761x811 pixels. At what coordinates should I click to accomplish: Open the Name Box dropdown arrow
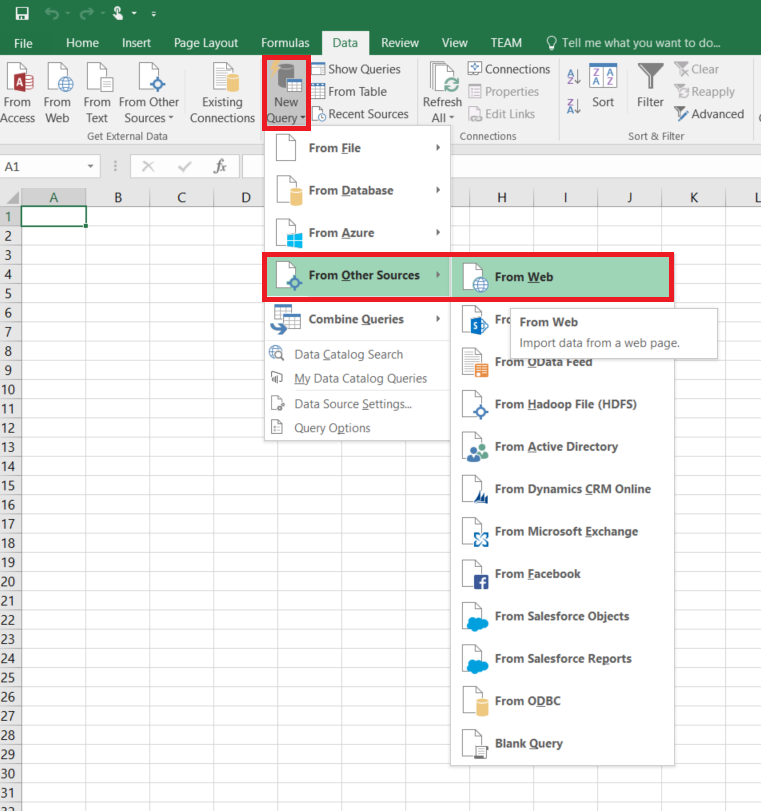91,167
